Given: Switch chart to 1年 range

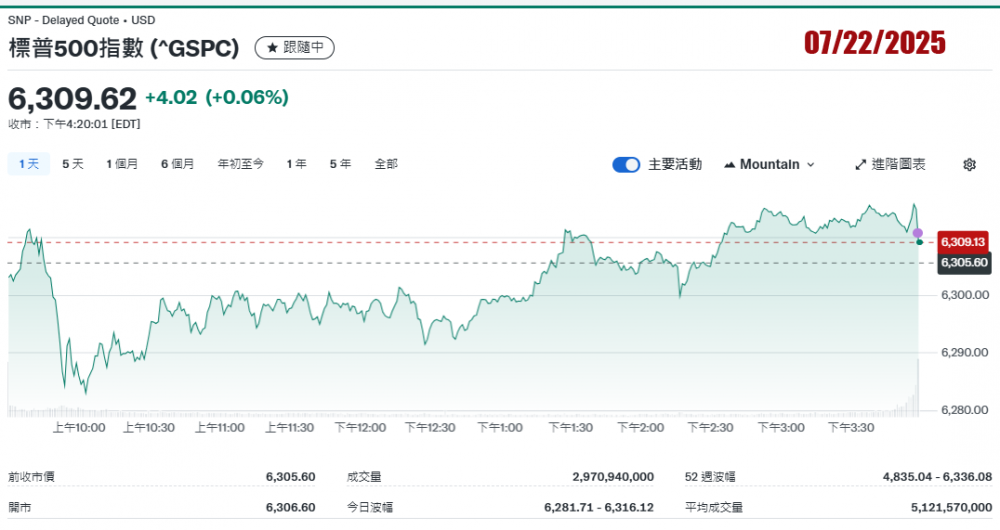Looking at the screenshot, I should [x=296, y=164].
